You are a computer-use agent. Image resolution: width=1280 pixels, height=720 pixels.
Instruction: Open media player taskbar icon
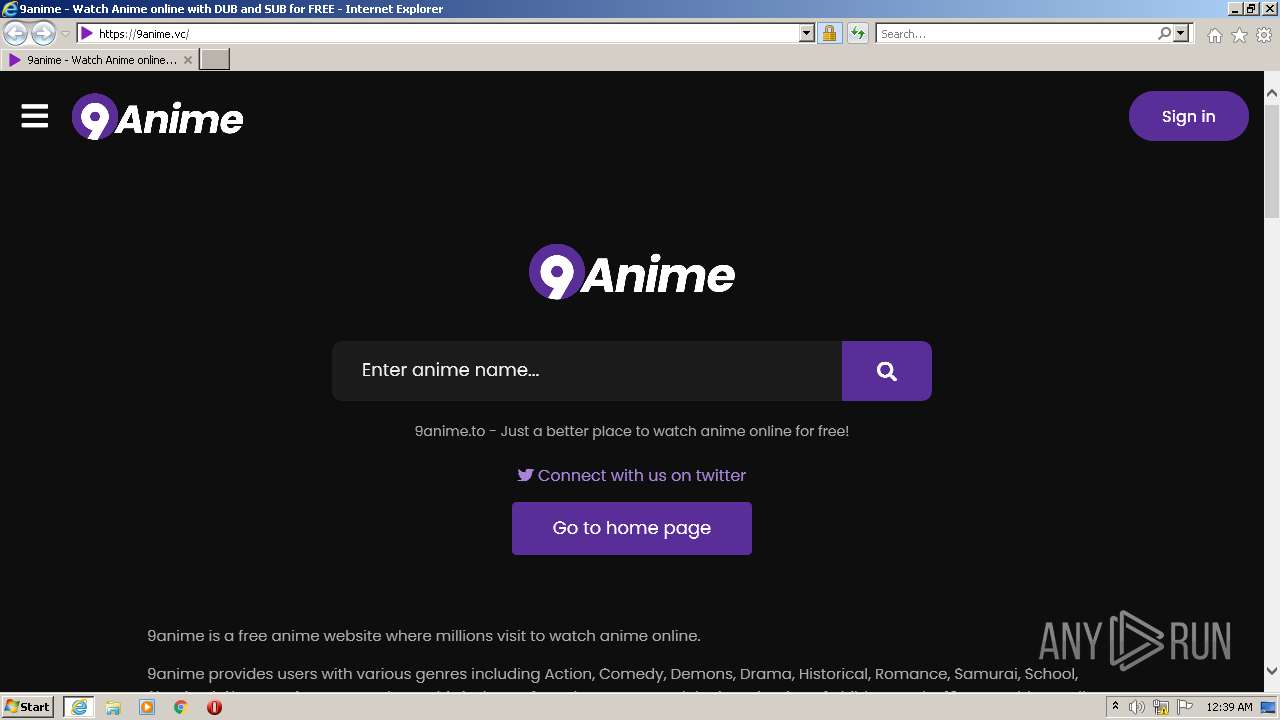(x=147, y=707)
